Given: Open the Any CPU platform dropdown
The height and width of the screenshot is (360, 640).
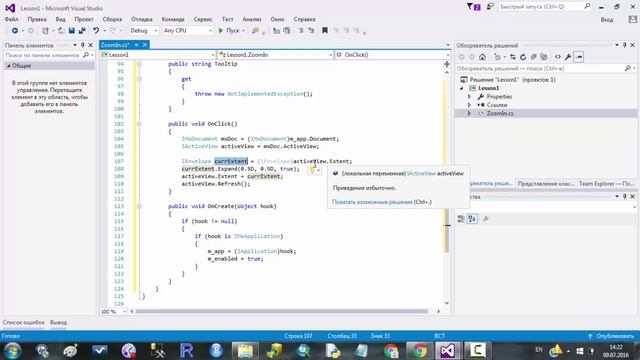Looking at the screenshot, I should [x=188, y=31].
